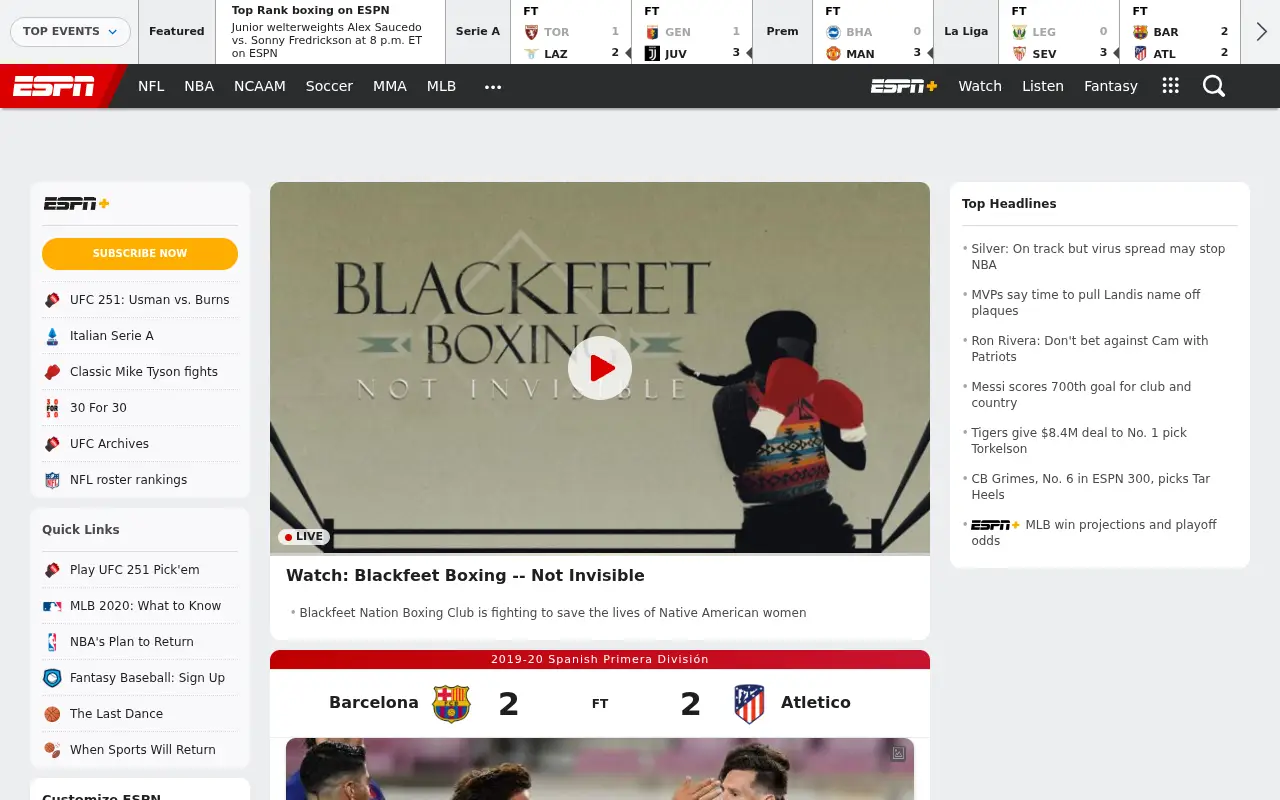The width and height of the screenshot is (1280, 800).
Task: Select the MMA menu
Action: [390, 86]
